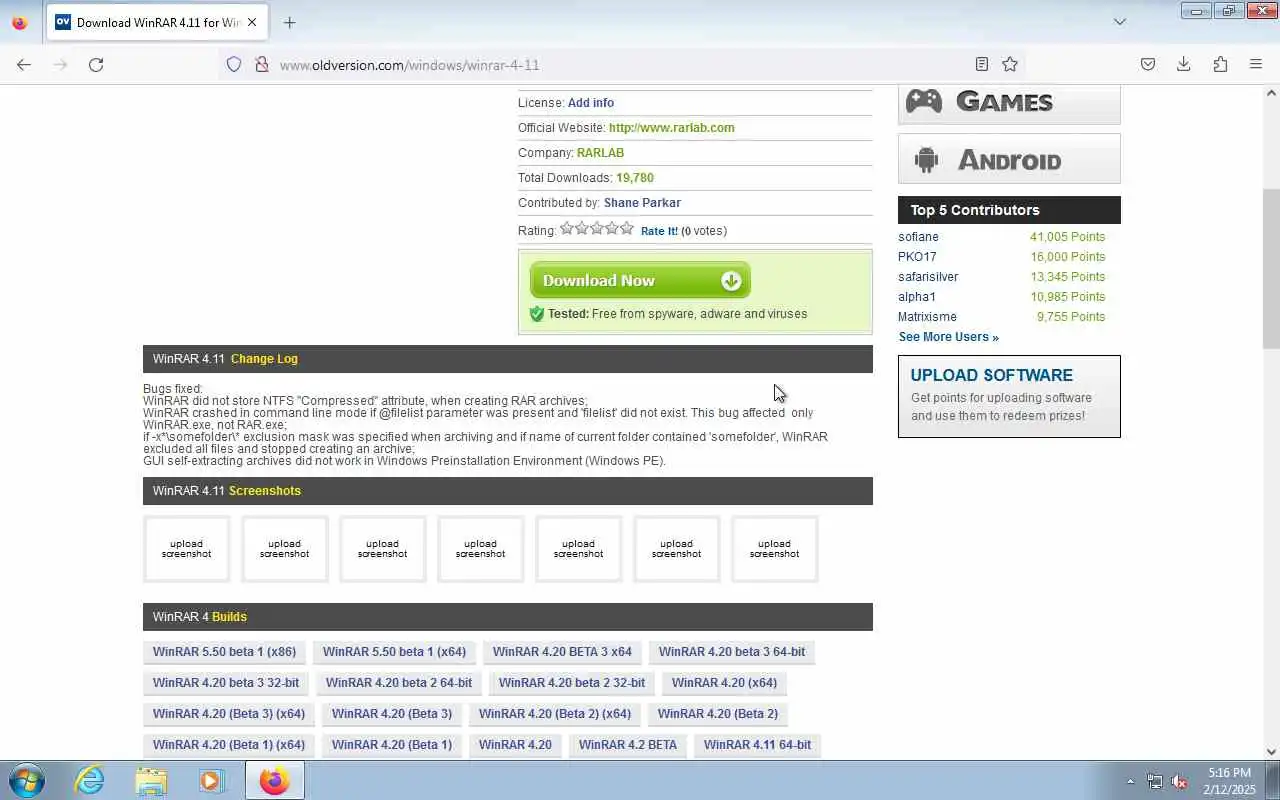The image size is (1280, 800).
Task: Open the WinRAR 5.50 beta 1 (x64) build
Action: coord(394,652)
